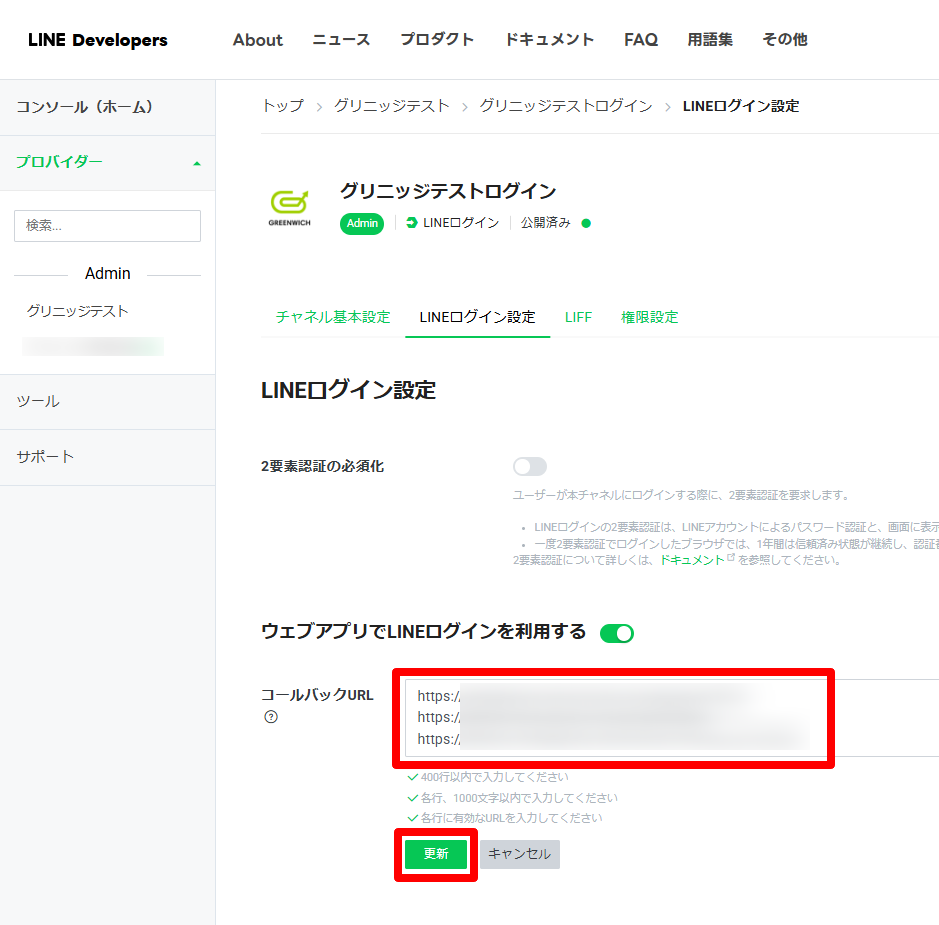Image resolution: width=939 pixels, height=925 pixels.
Task: Select プロバイダー sidebar heading
Action: pos(59,162)
